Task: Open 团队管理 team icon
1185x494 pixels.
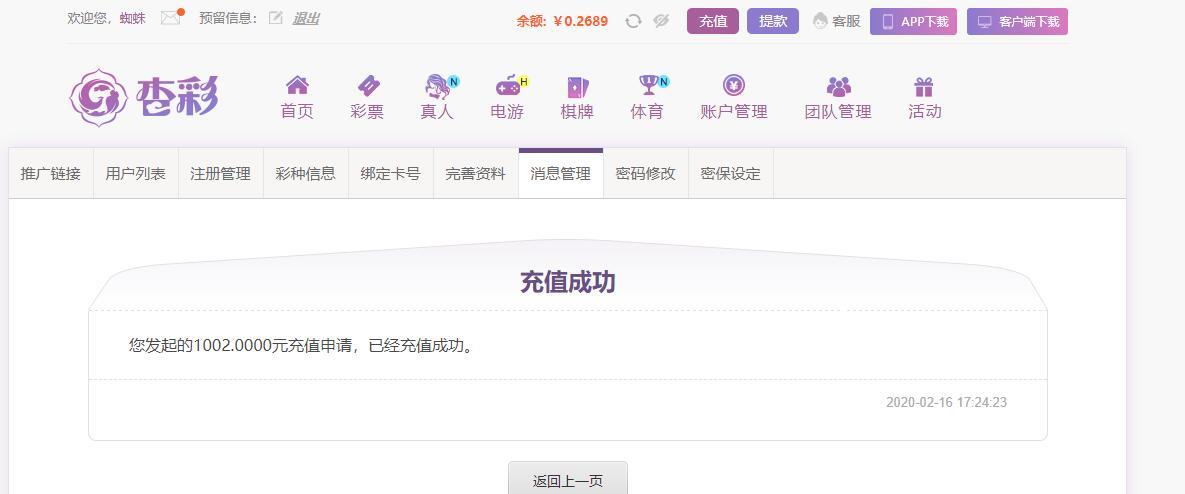Action: 838,86
